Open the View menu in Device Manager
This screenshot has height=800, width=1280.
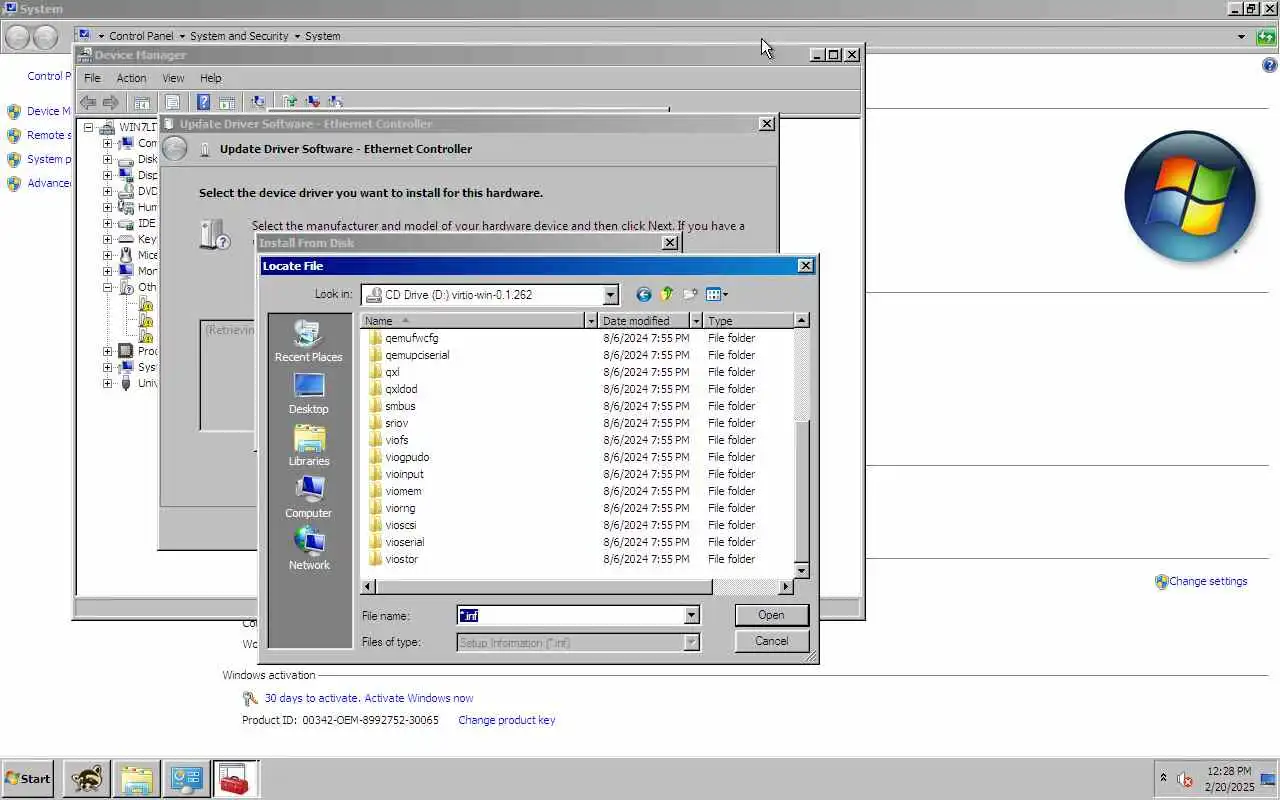click(173, 78)
